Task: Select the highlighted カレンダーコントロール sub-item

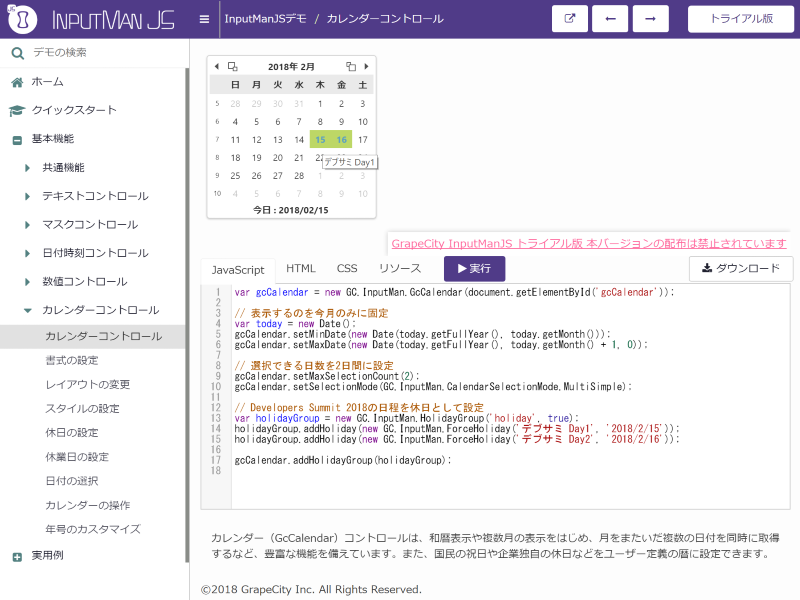Action: [92, 336]
